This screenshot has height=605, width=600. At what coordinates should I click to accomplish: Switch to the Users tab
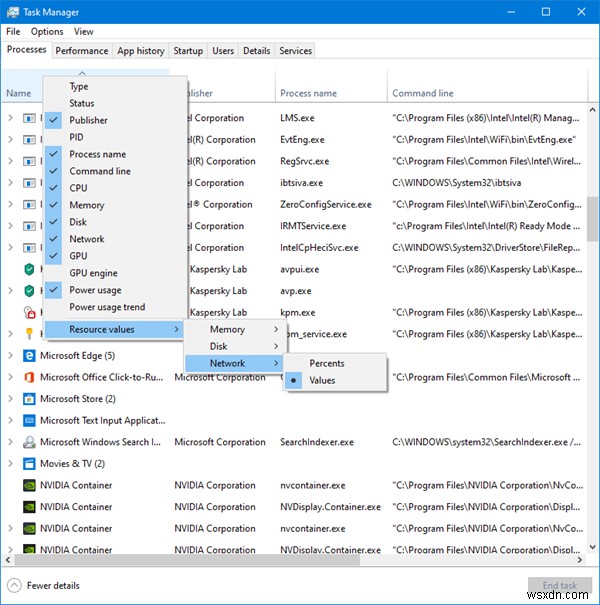[x=223, y=51]
